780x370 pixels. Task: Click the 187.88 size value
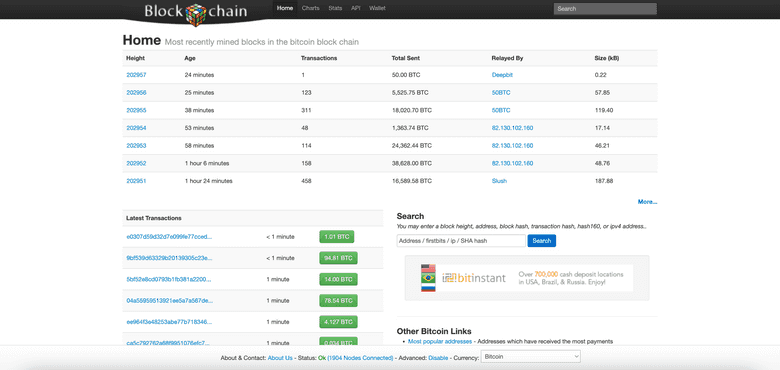pyautogui.click(x=603, y=181)
